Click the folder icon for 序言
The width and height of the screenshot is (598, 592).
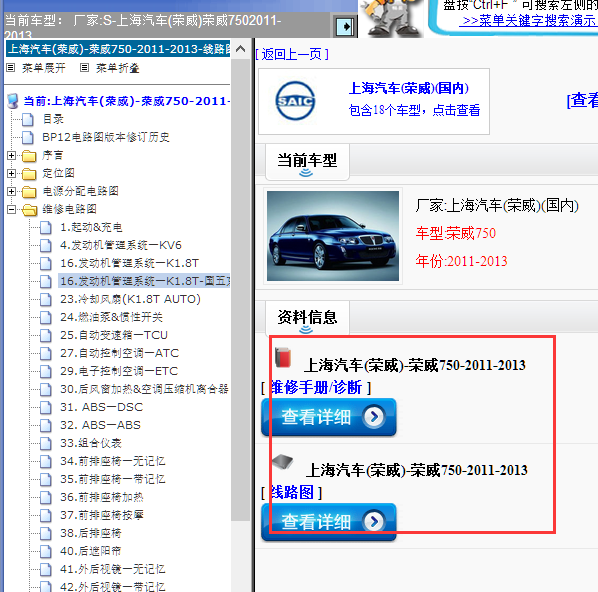pyautogui.click(x=29, y=156)
